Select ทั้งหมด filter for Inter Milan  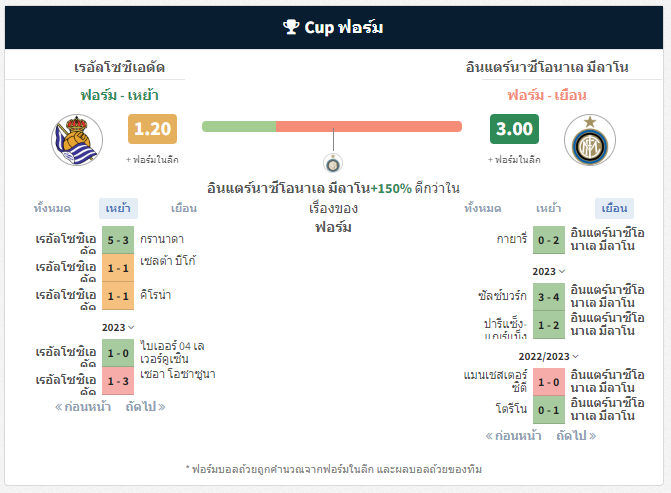point(483,208)
